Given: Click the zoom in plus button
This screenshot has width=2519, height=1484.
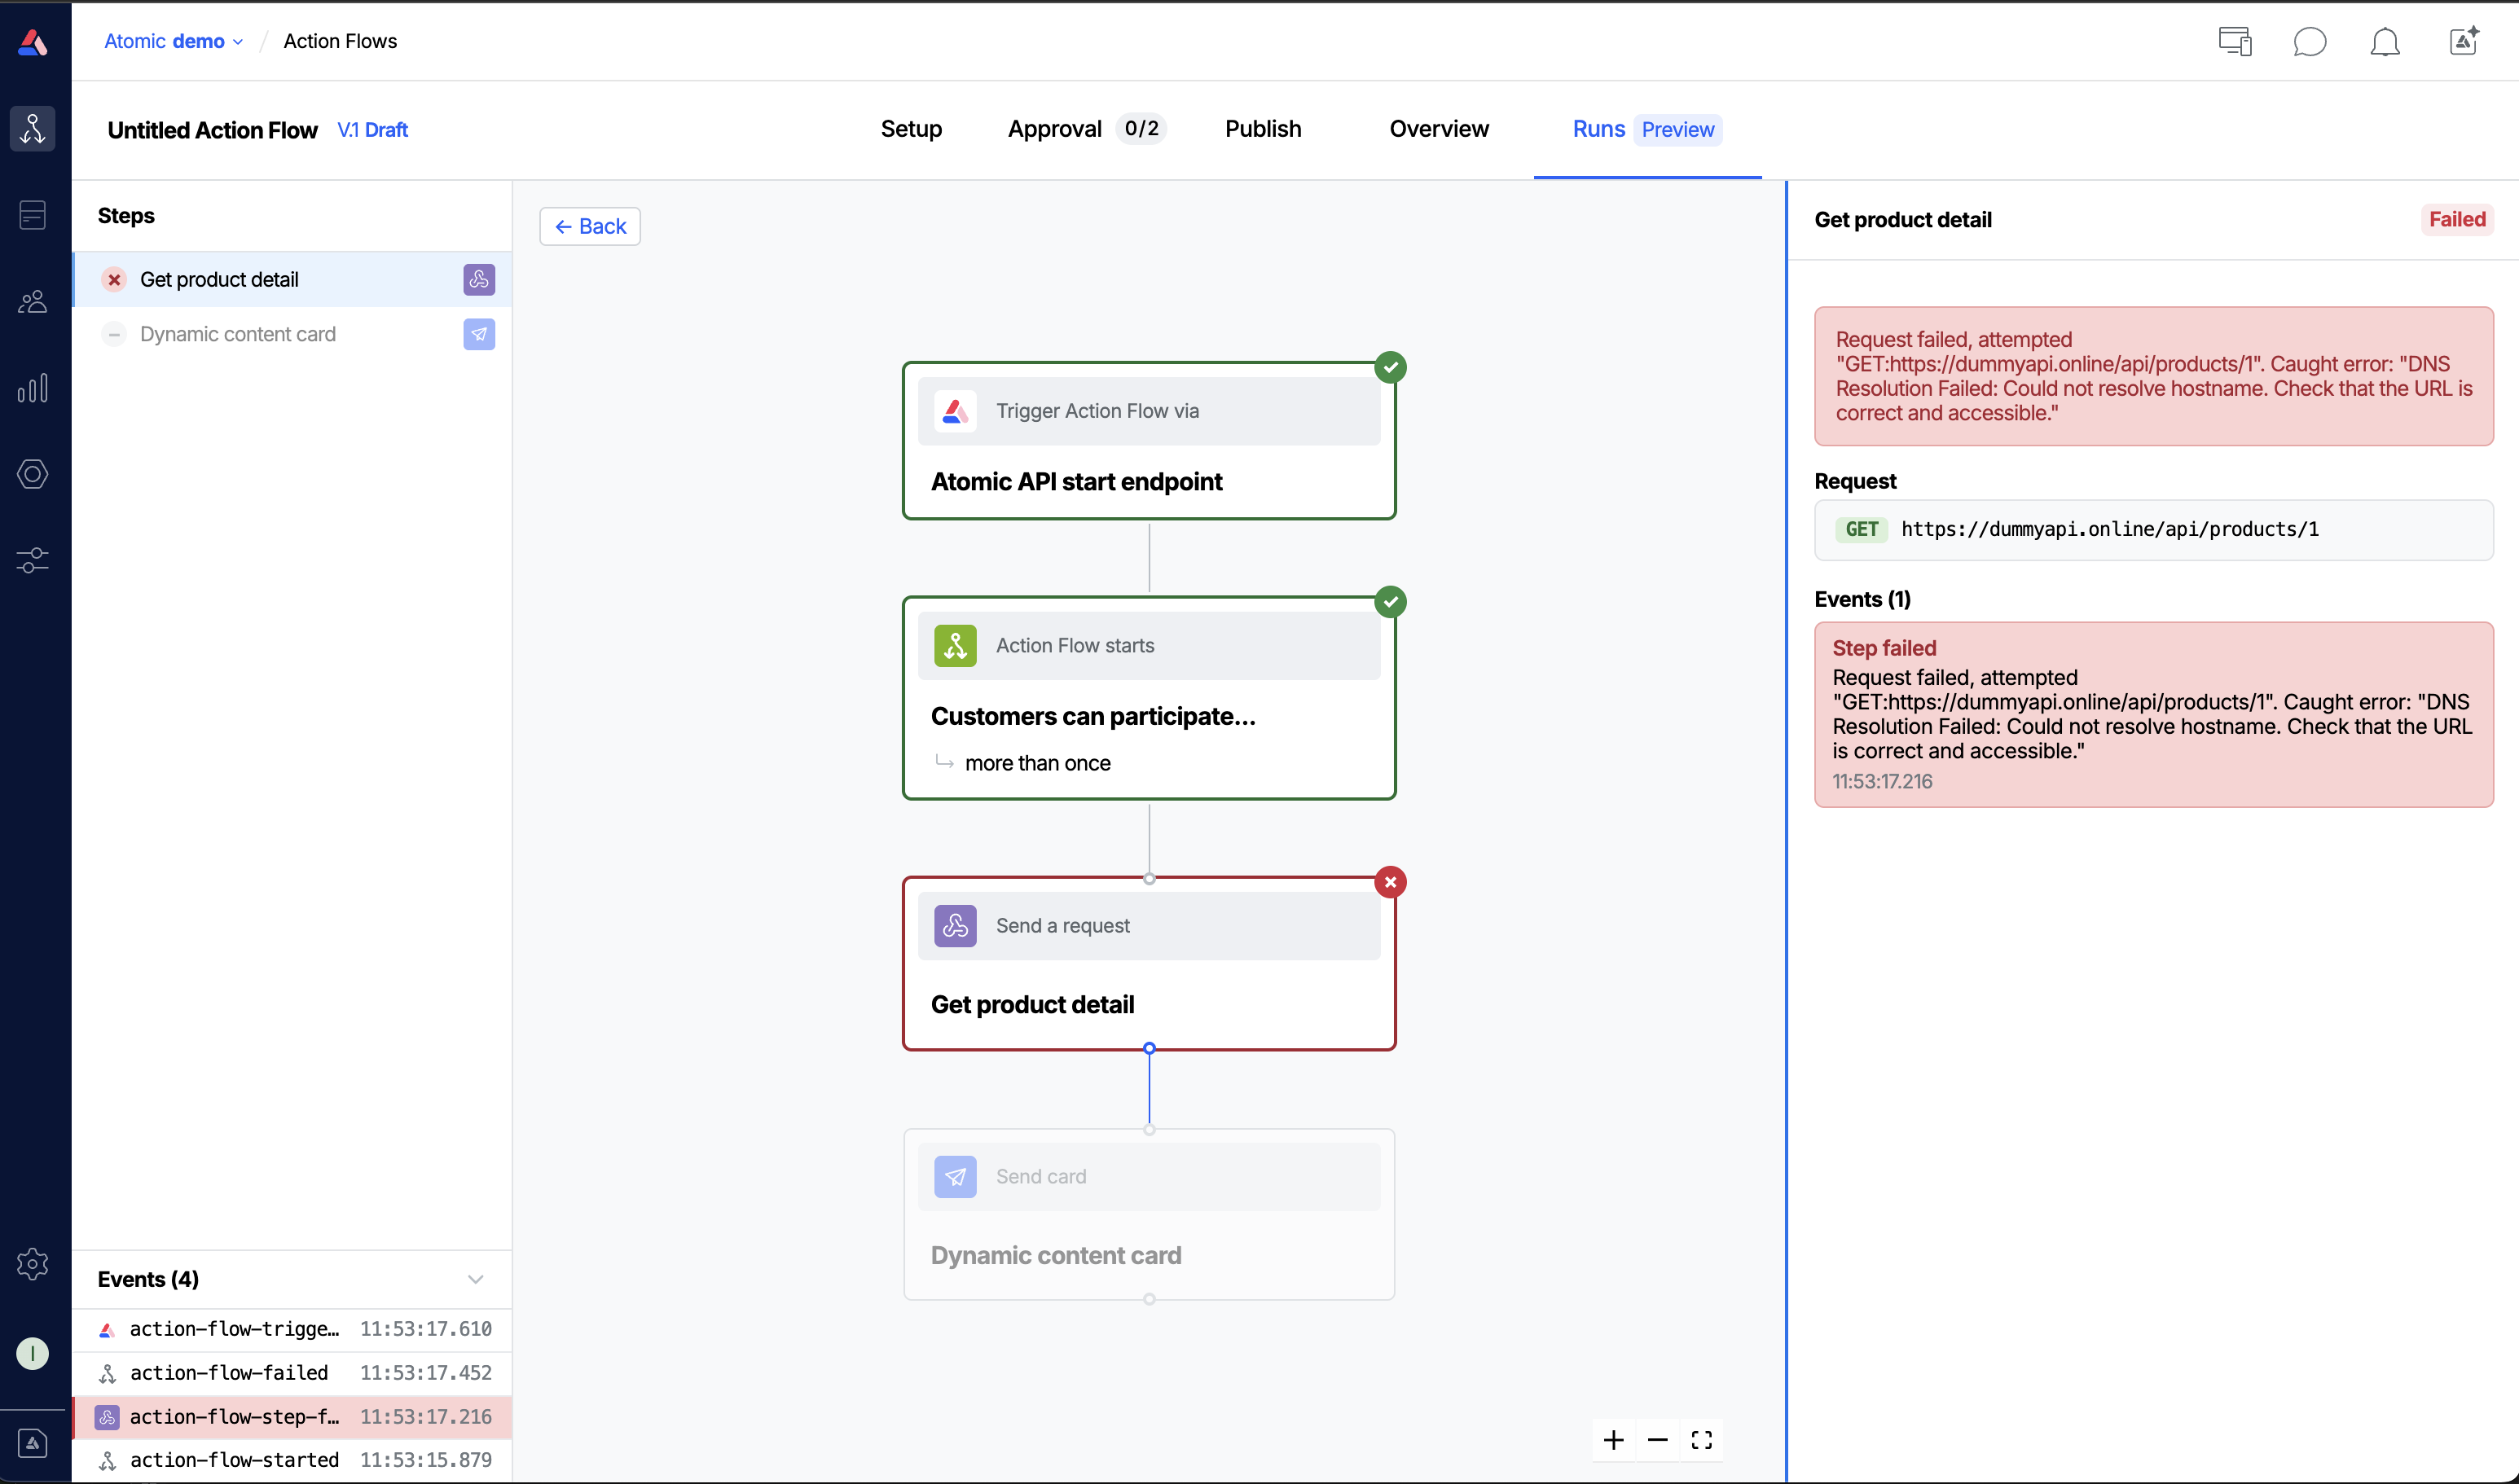Looking at the screenshot, I should (x=1613, y=1440).
